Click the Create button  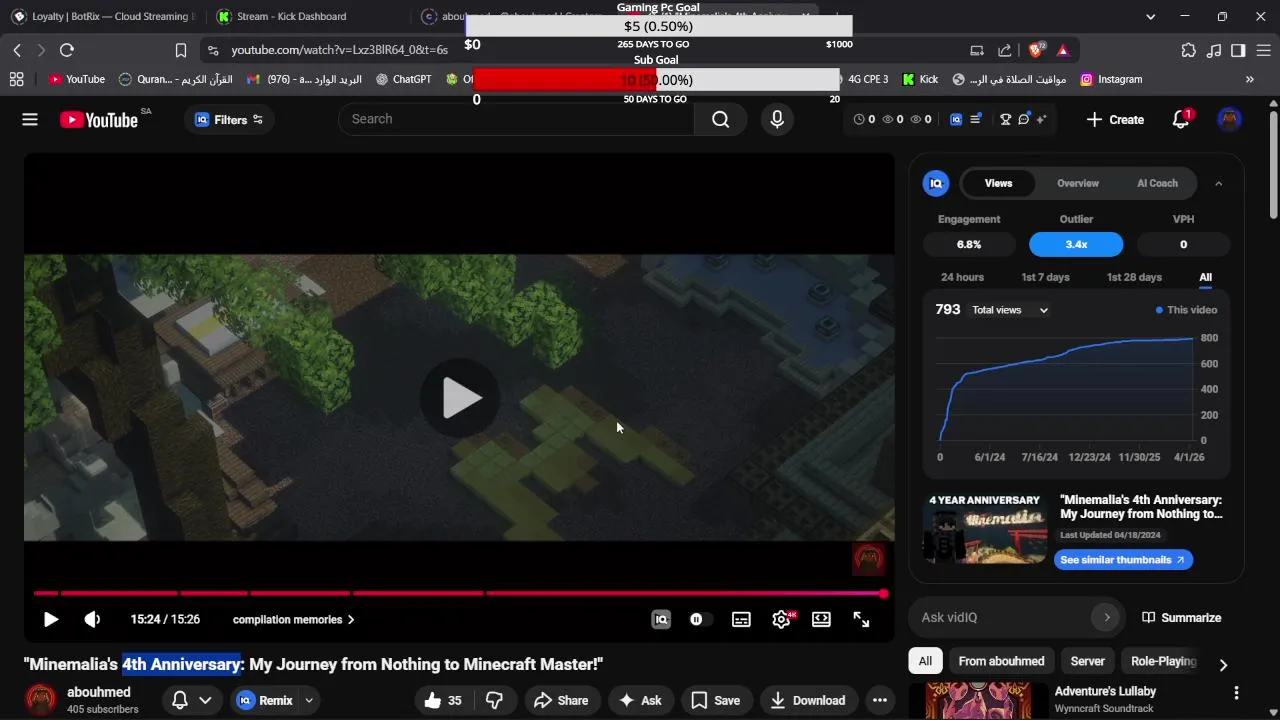point(1115,119)
